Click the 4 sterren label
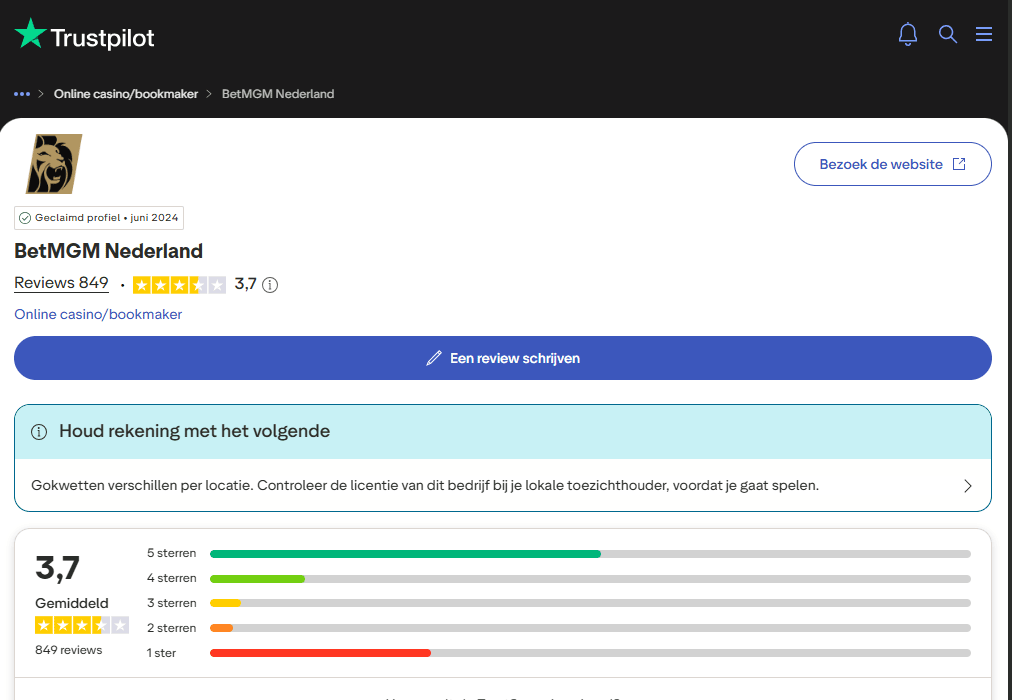The image size is (1012, 700). tap(172, 579)
